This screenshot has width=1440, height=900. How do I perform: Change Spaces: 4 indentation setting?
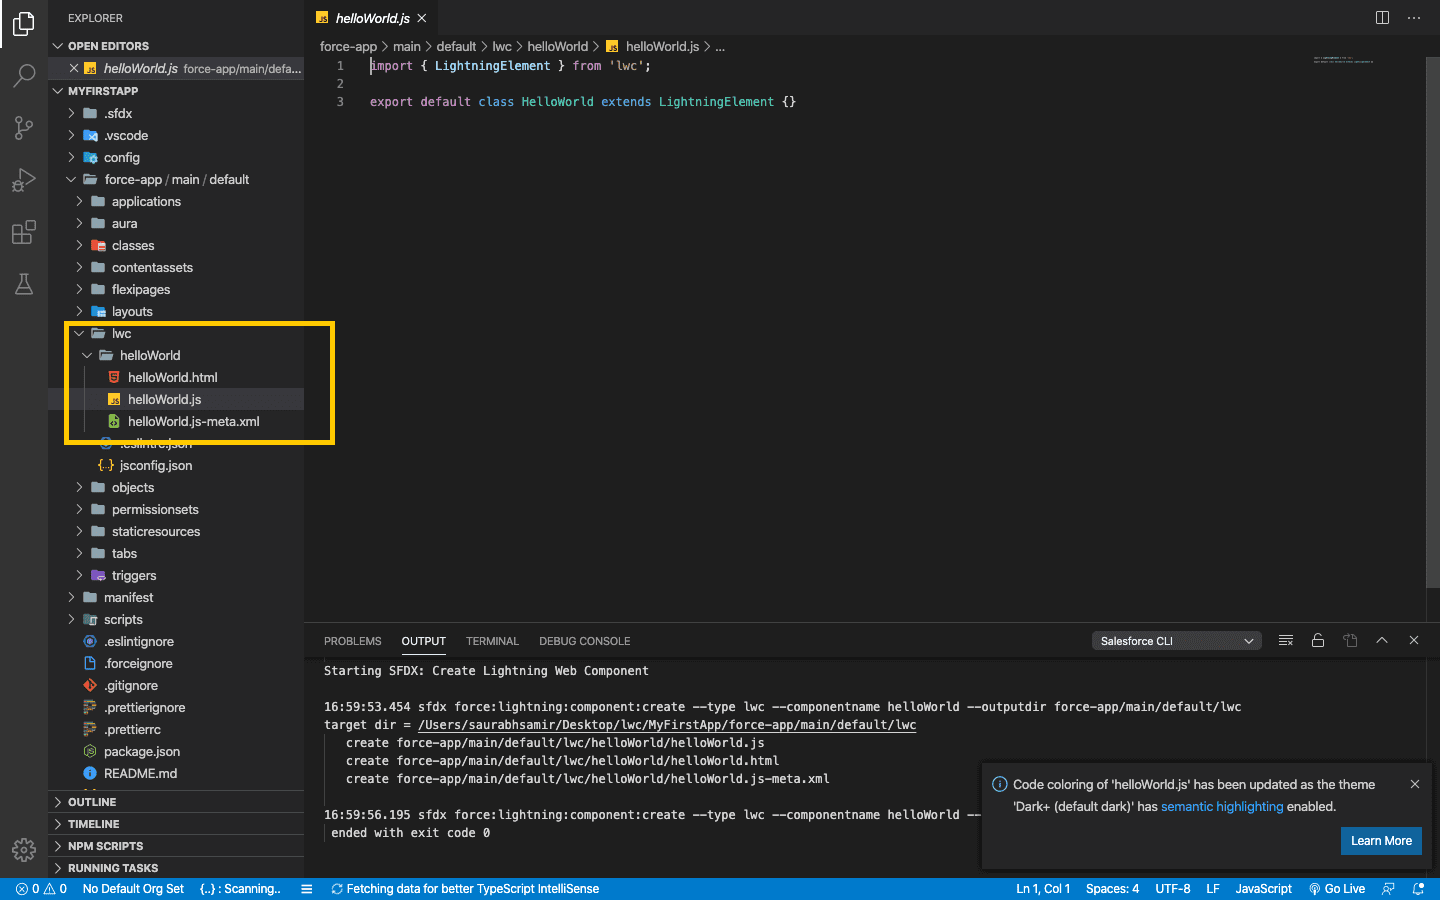coord(1112,889)
